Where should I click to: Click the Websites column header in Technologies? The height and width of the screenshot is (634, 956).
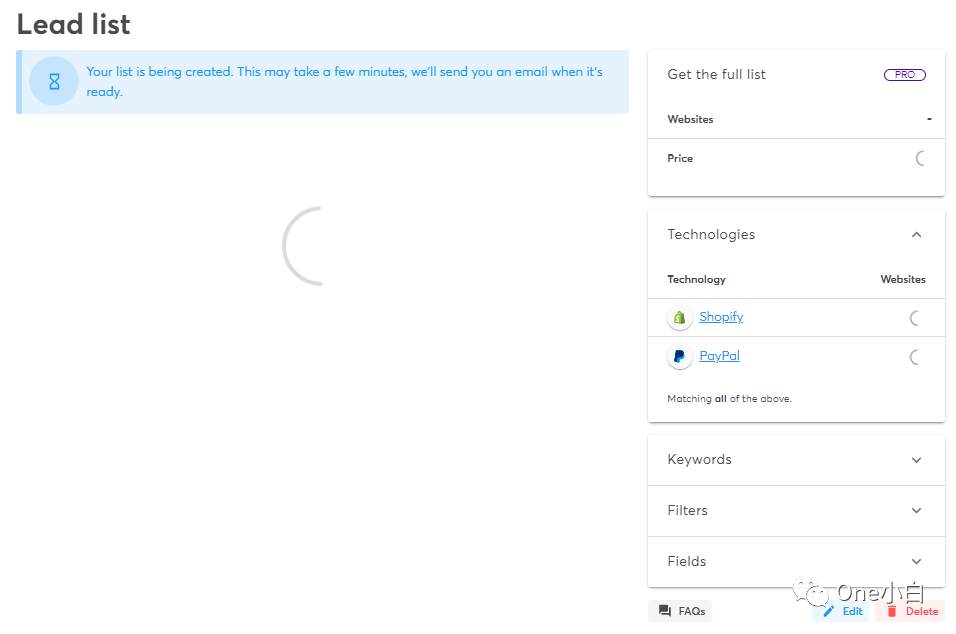(902, 280)
